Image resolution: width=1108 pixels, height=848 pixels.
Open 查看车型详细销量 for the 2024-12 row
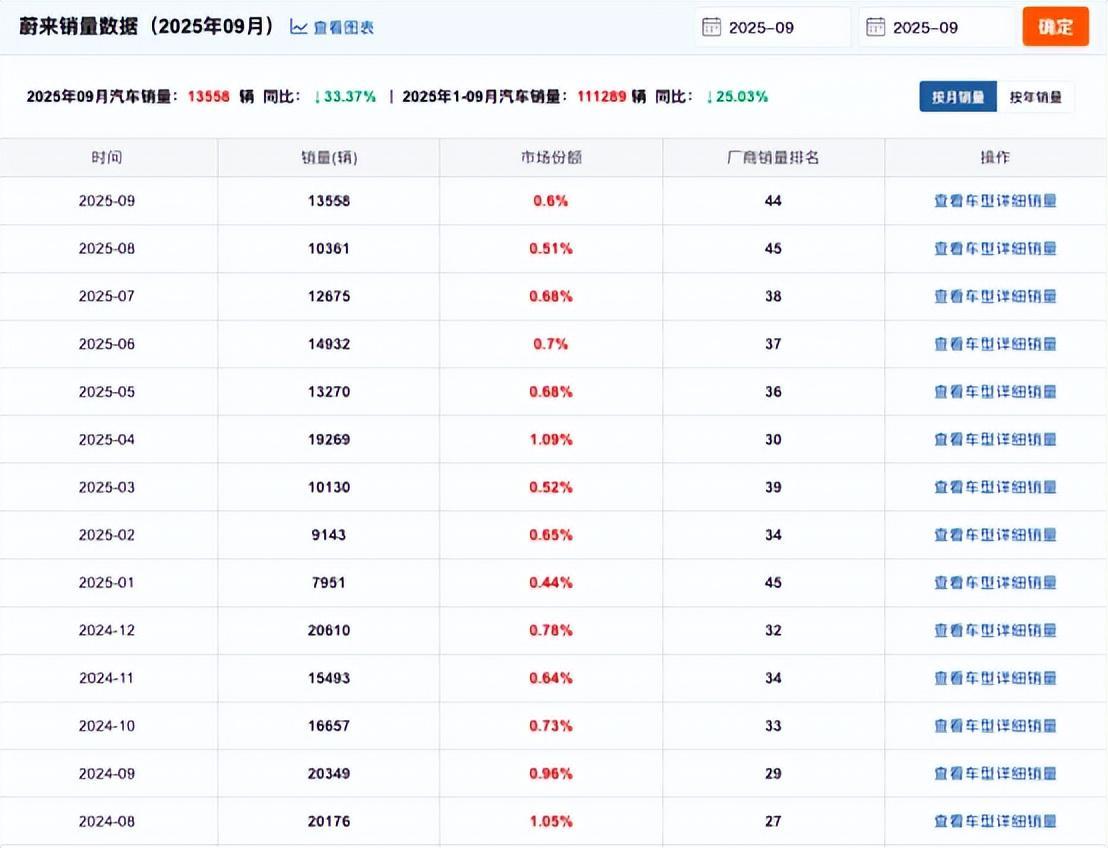click(x=995, y=631)
